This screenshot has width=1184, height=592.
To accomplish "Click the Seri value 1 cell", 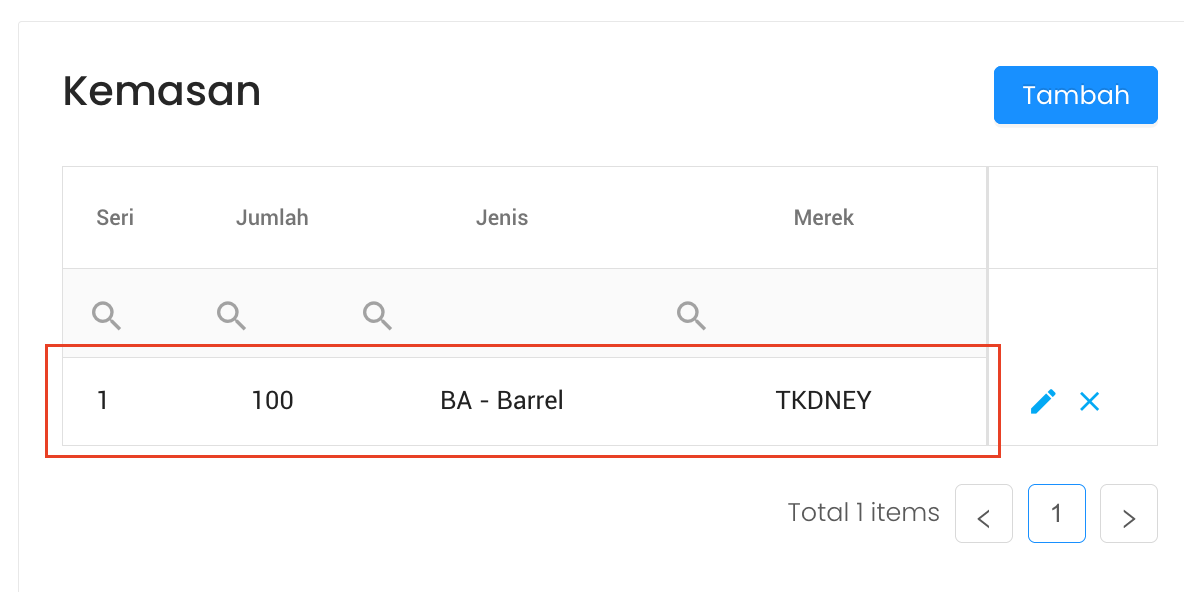I will (x=102, y=401).
